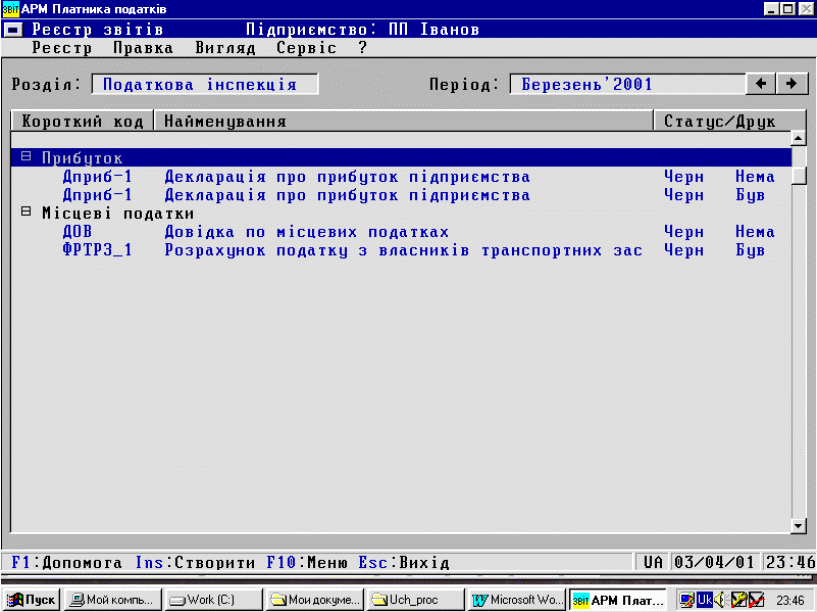Click the Esc:Вихід shortcut in status bar
Image resolution: width=817 pixels, height=612 pixels.
pos(404,563)
